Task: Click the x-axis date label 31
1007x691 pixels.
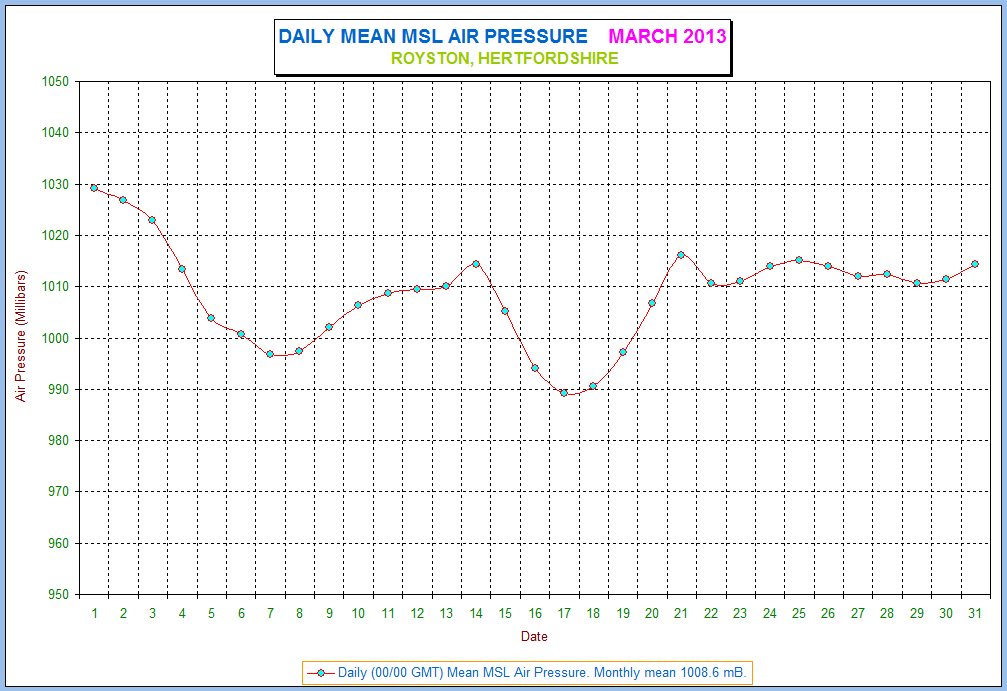Action: (x=975, y=613)
